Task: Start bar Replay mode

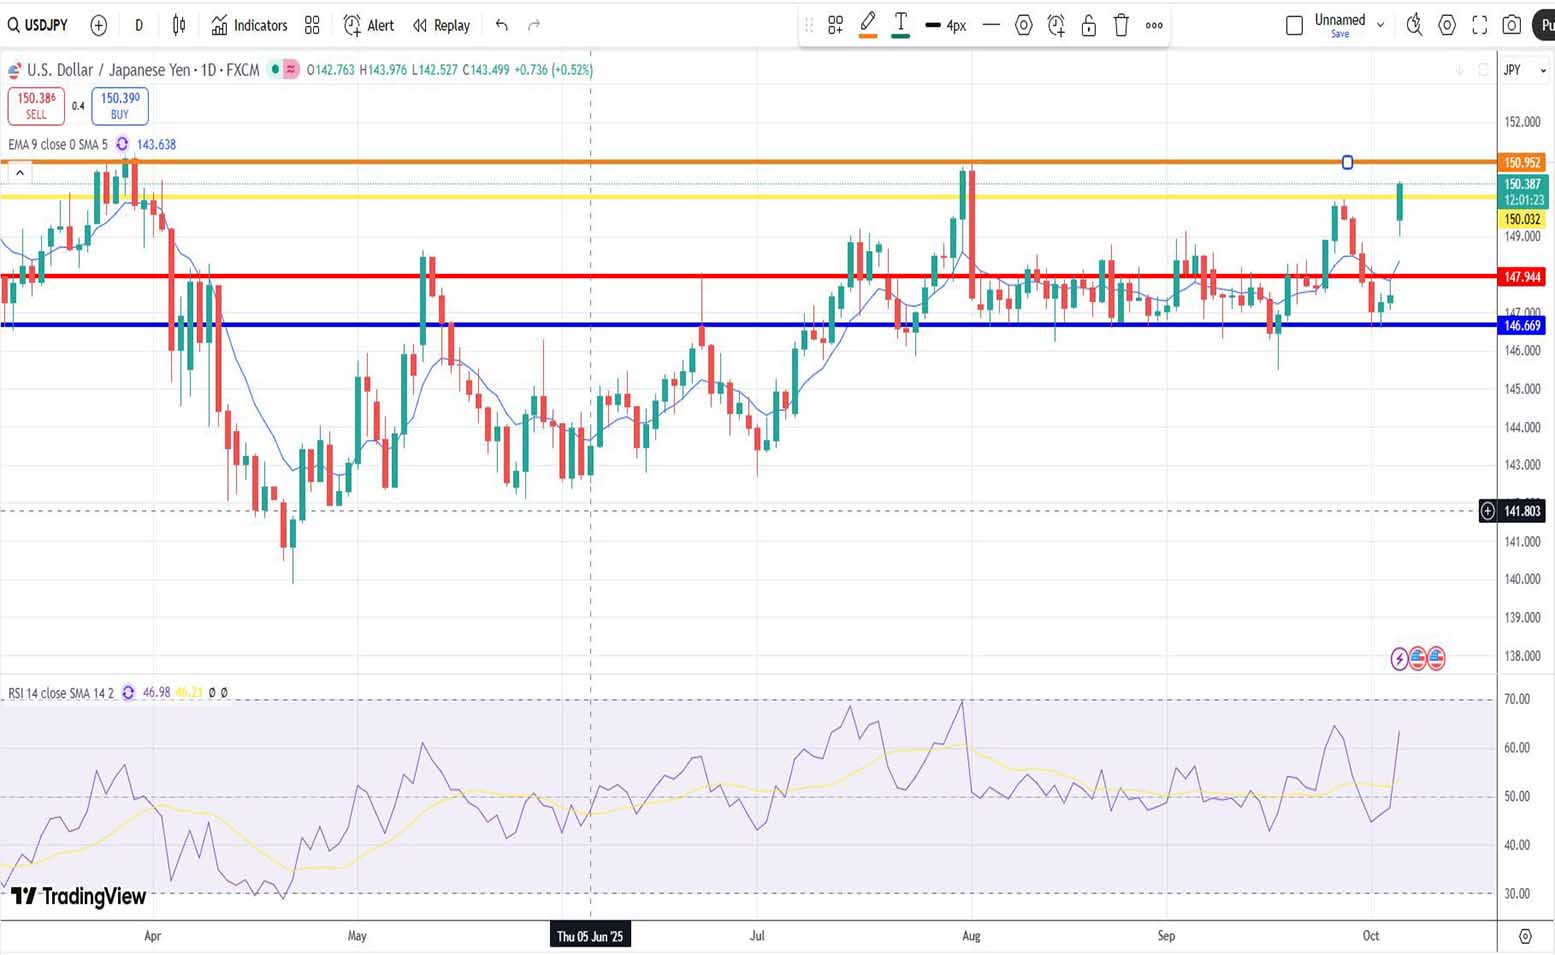Action: [x=441, y=25]
